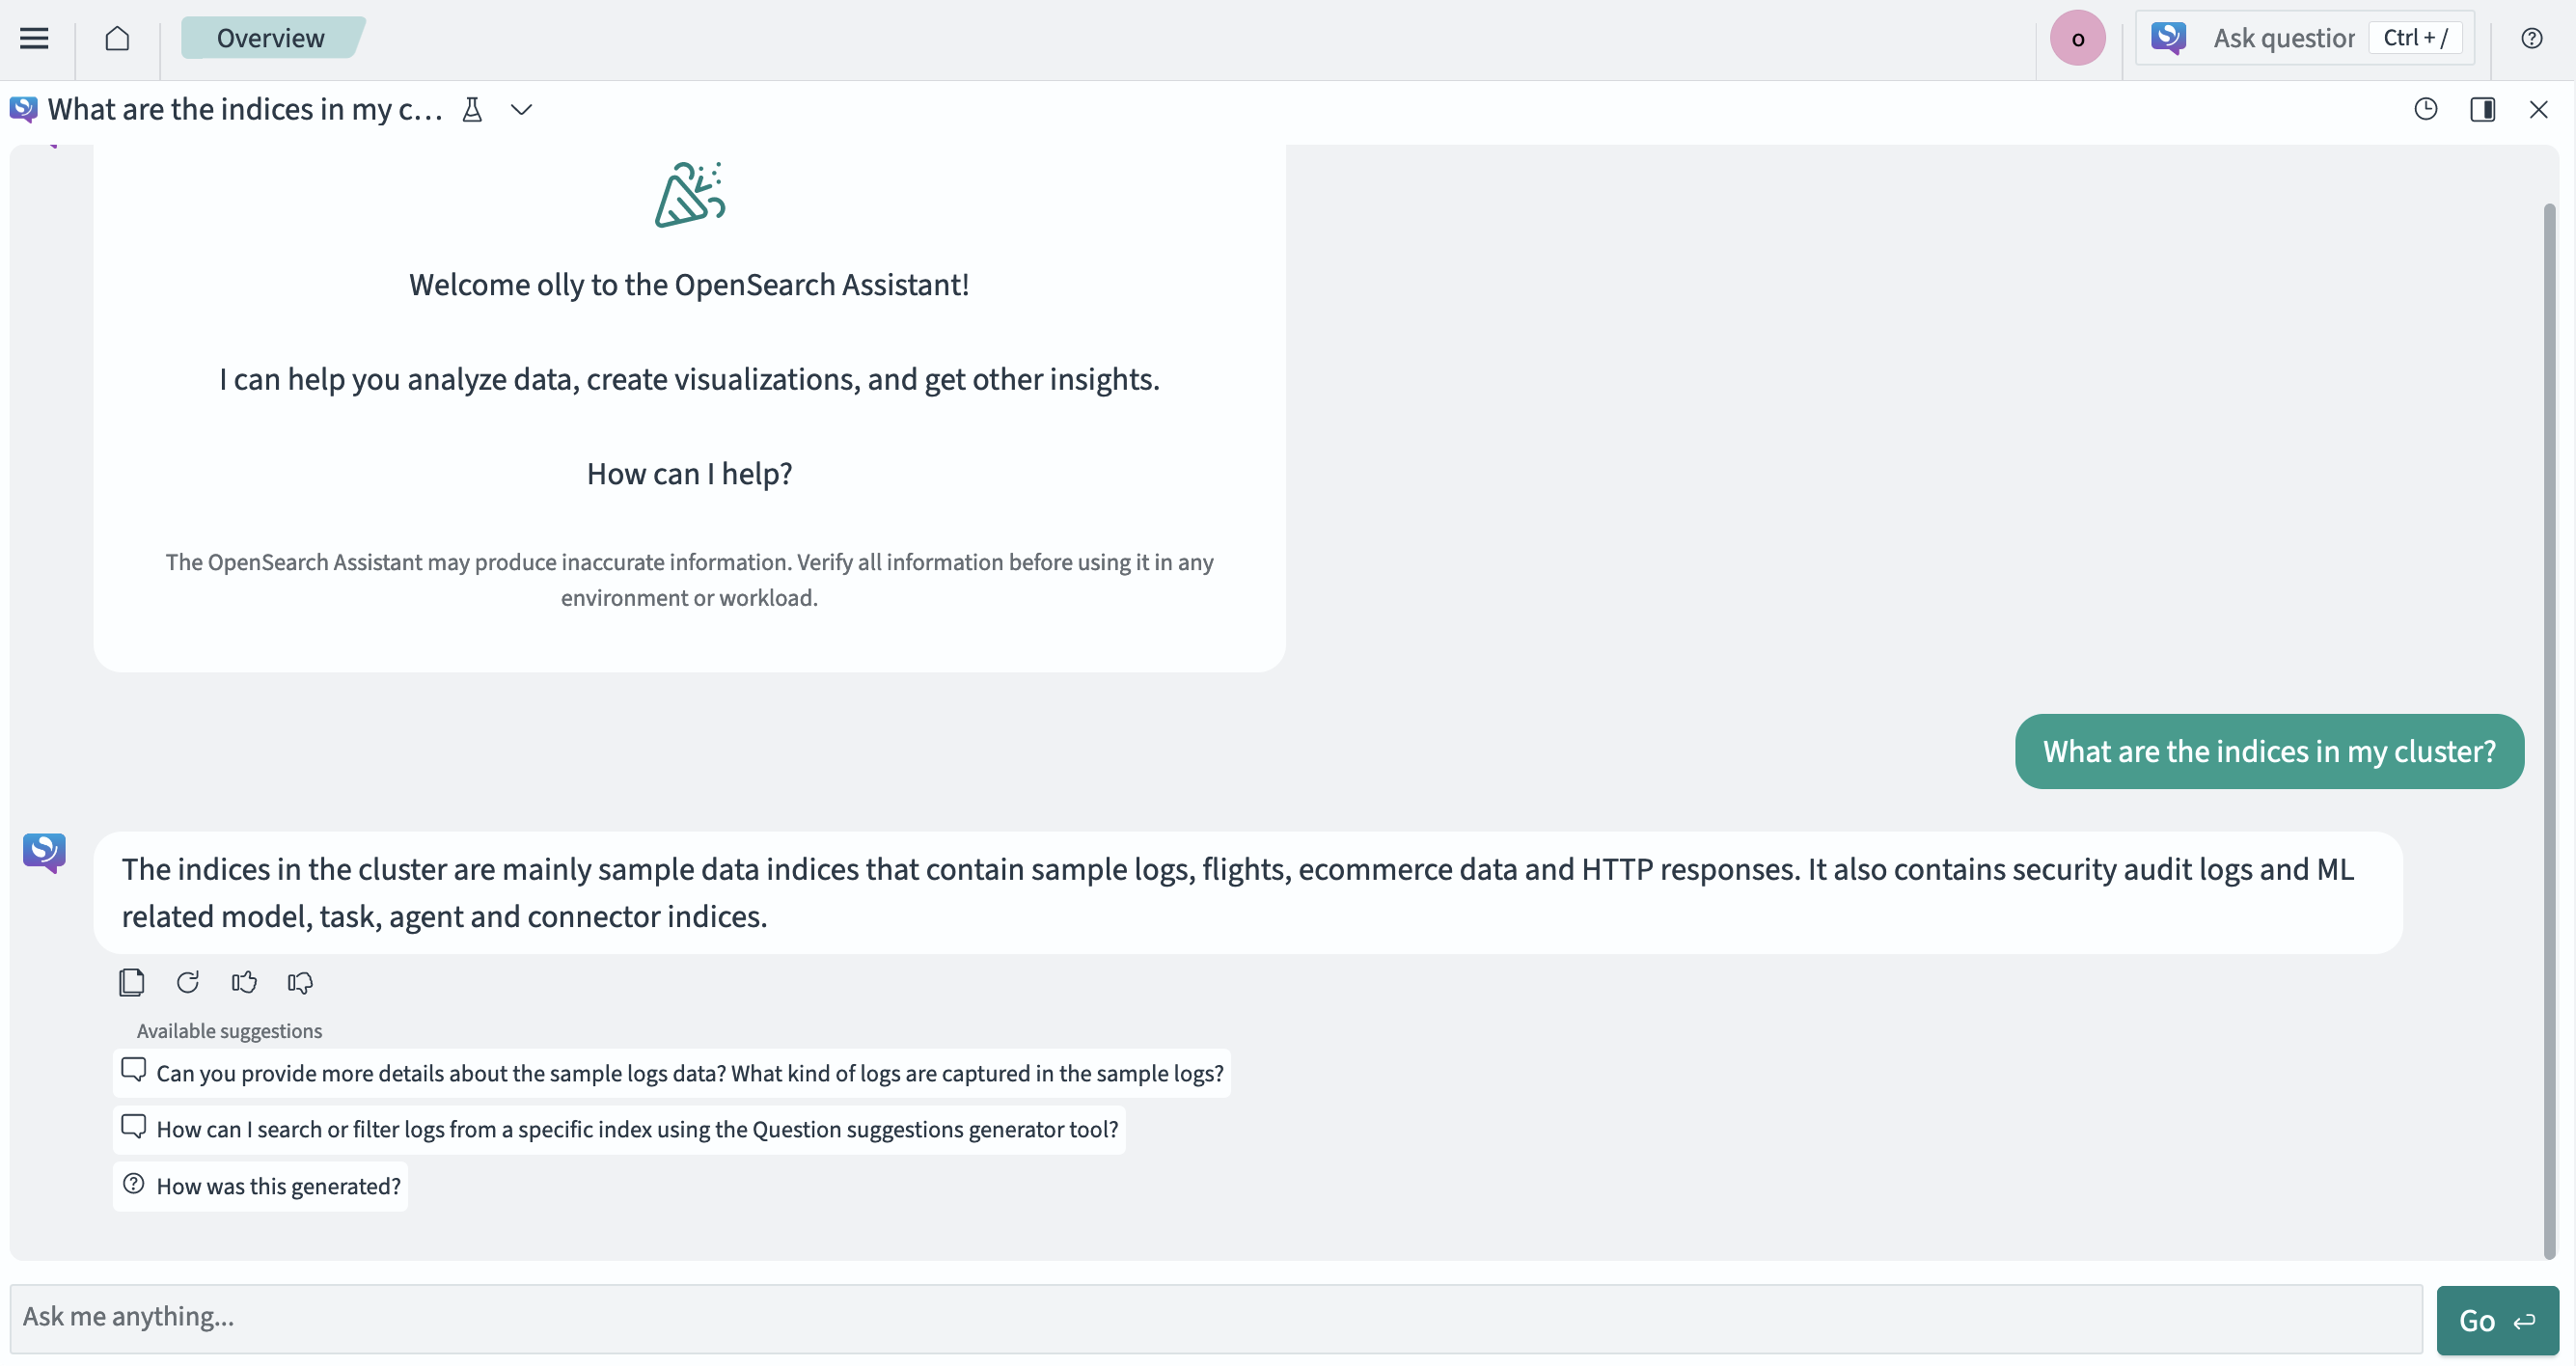Switch to the Overview tab
The image size is (2576, 1366).
click(x=270, y=37)
